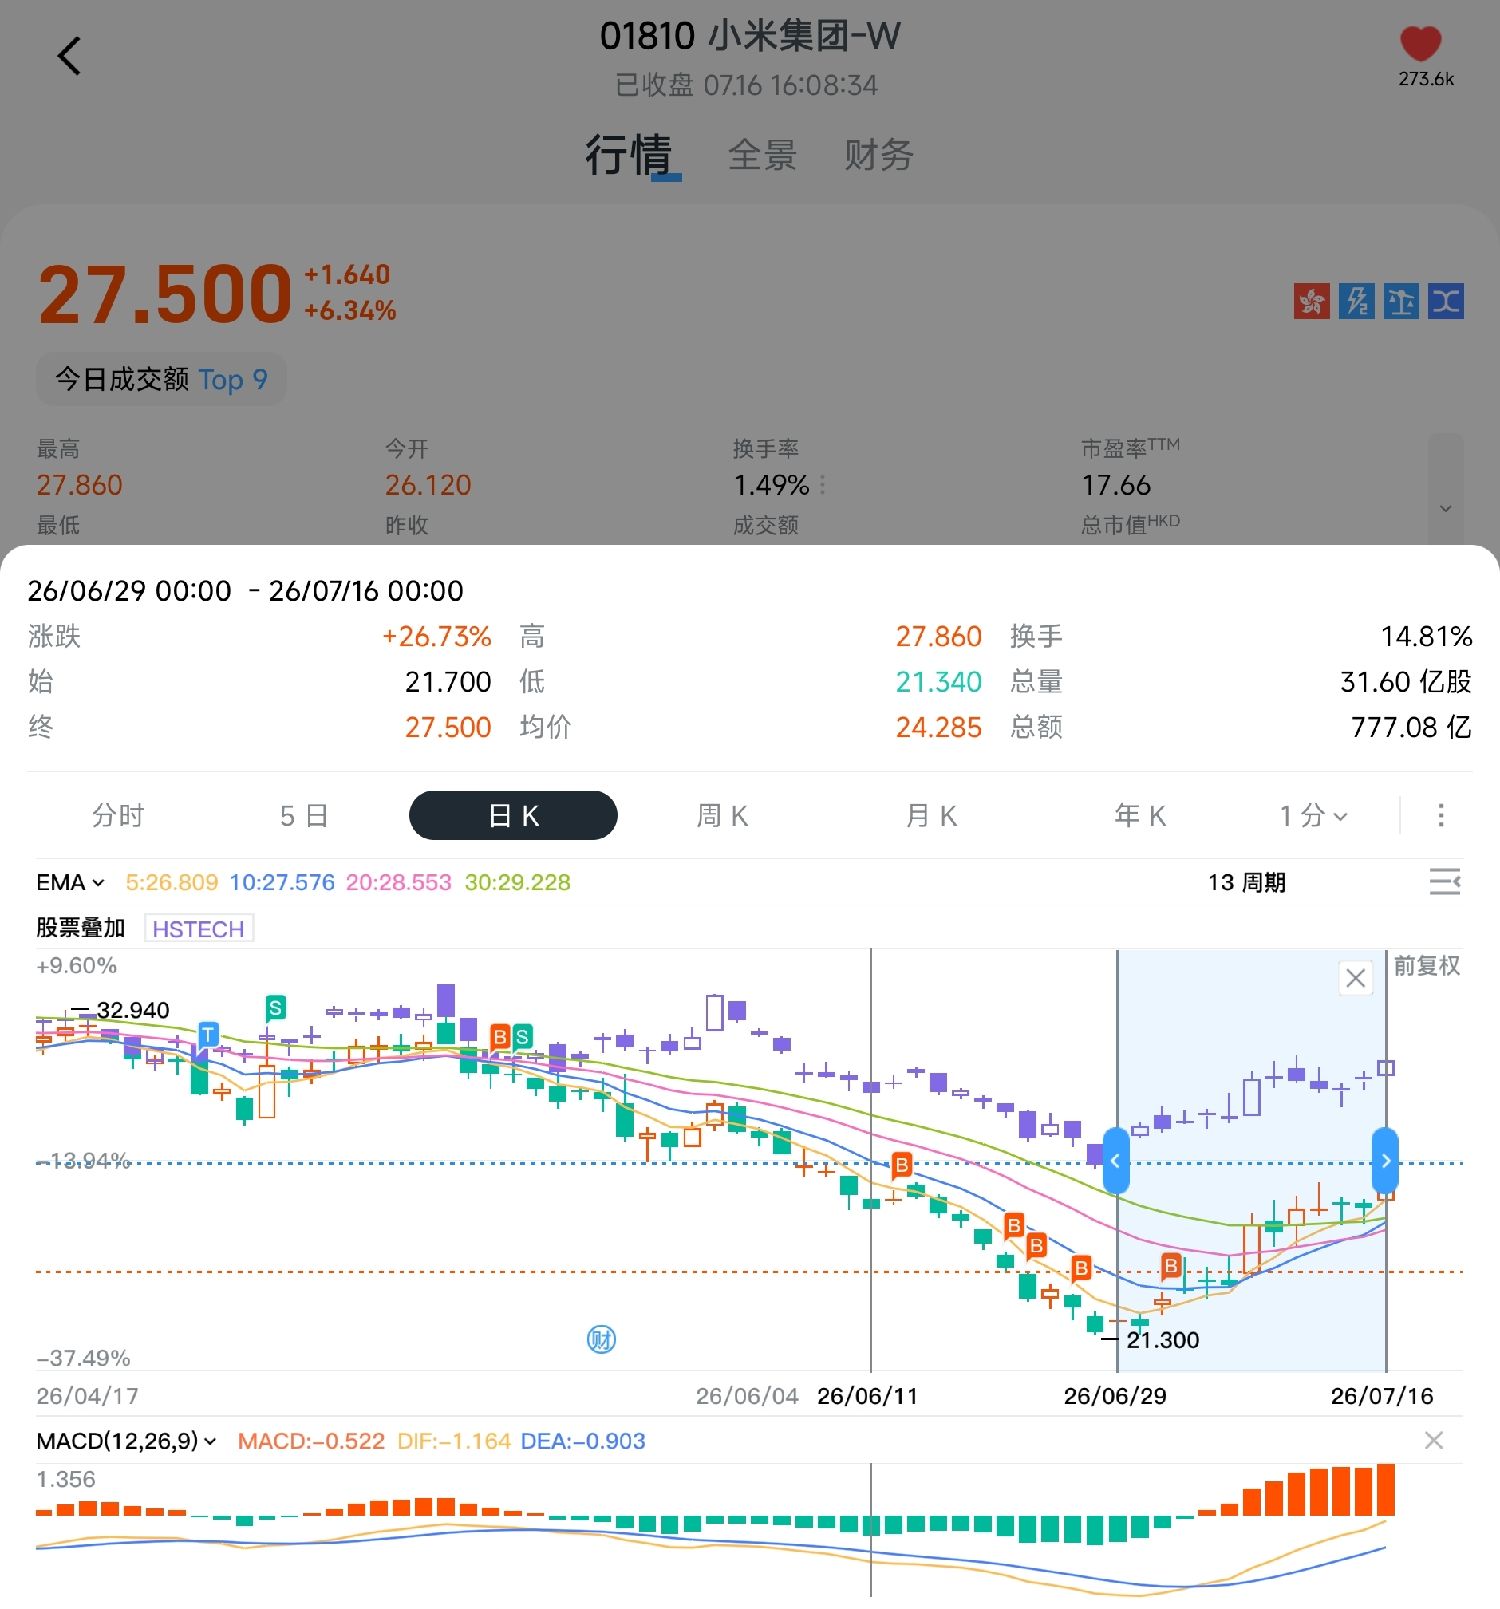Viewport: 1500px width, 1609px height.
Task: Tap the 31.60 亿股 total volume value
Action: click(1405, 682)
